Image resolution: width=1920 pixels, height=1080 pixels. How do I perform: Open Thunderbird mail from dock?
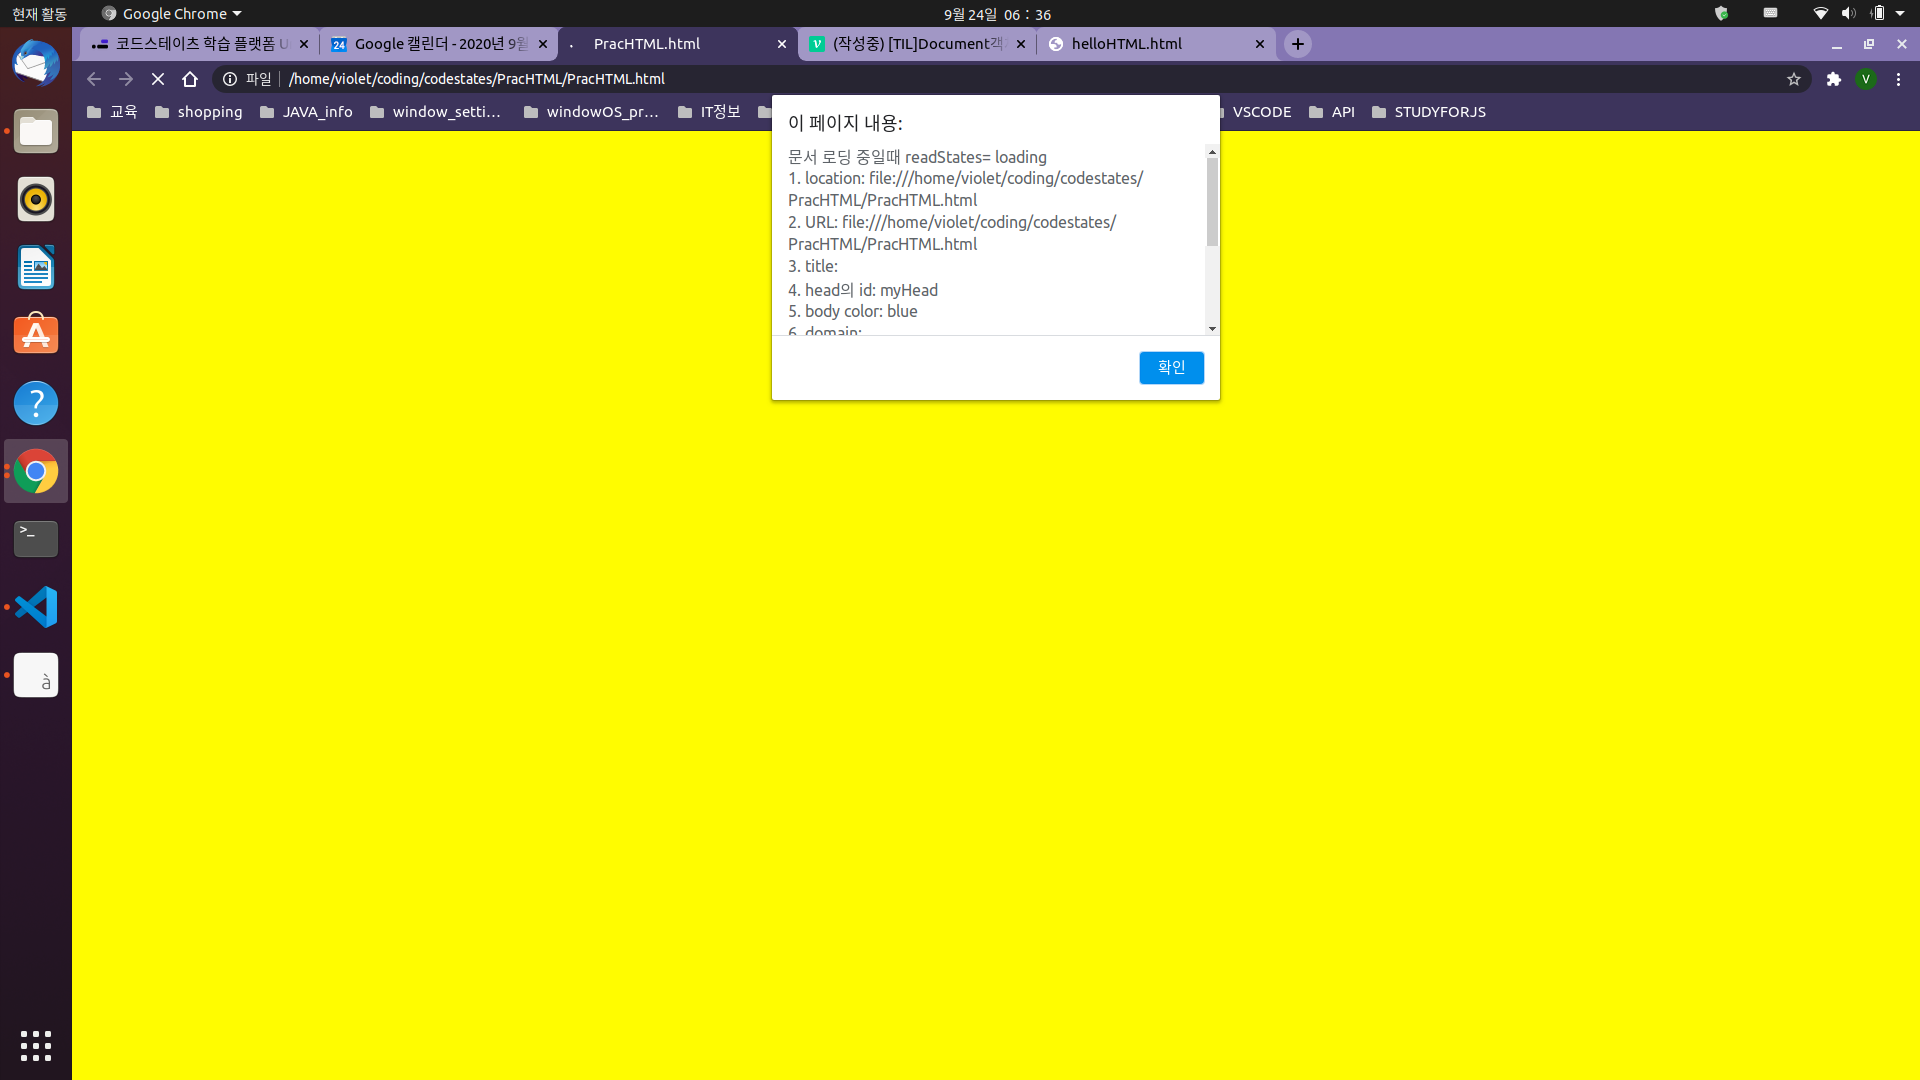click(x=36, y=64)
